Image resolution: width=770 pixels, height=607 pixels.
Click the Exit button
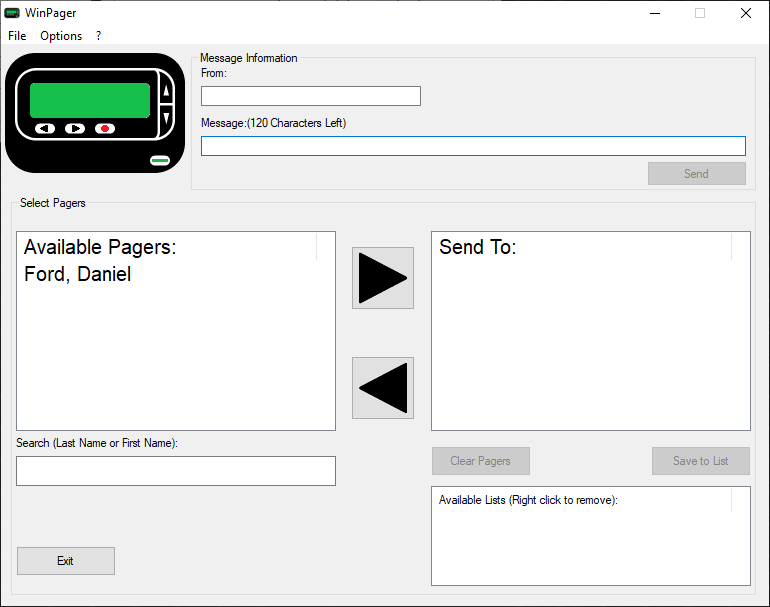tap(65, 561)
